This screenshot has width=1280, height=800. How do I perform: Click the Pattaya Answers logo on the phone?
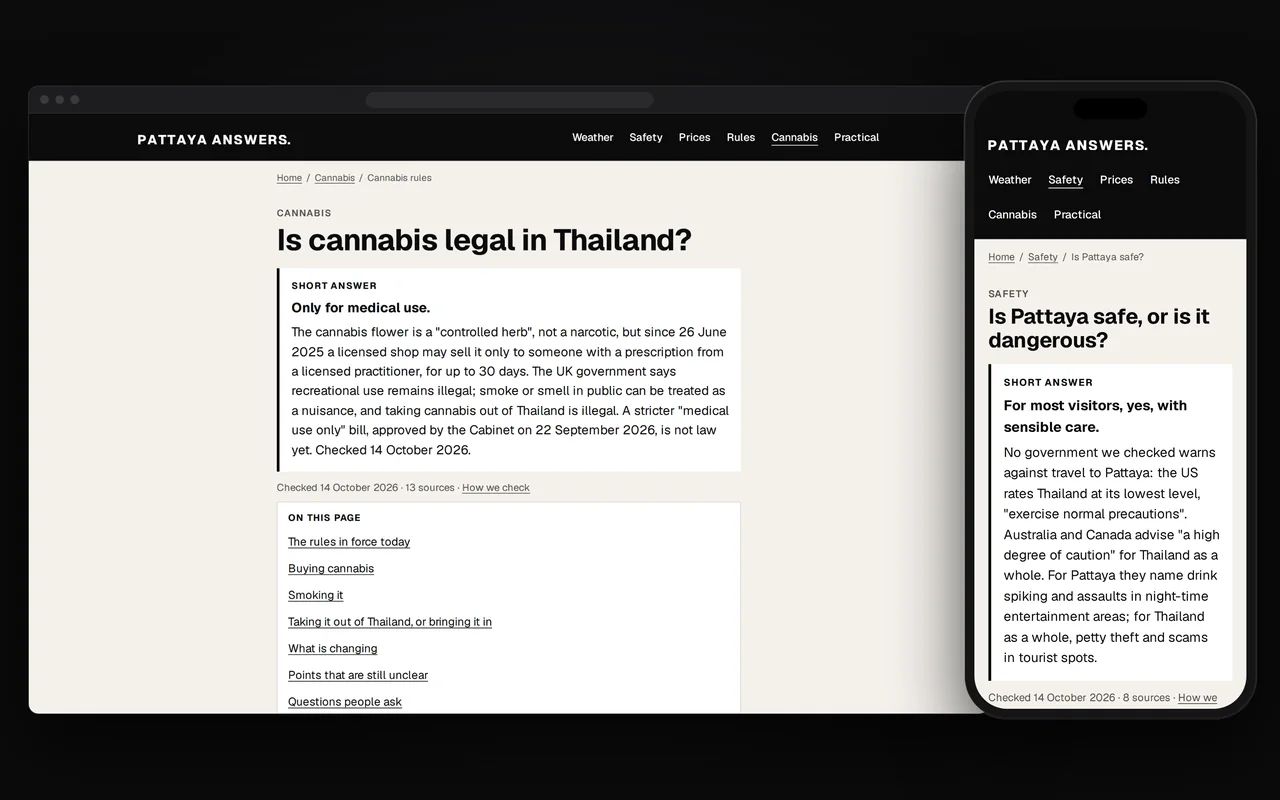click(1068, 146)
